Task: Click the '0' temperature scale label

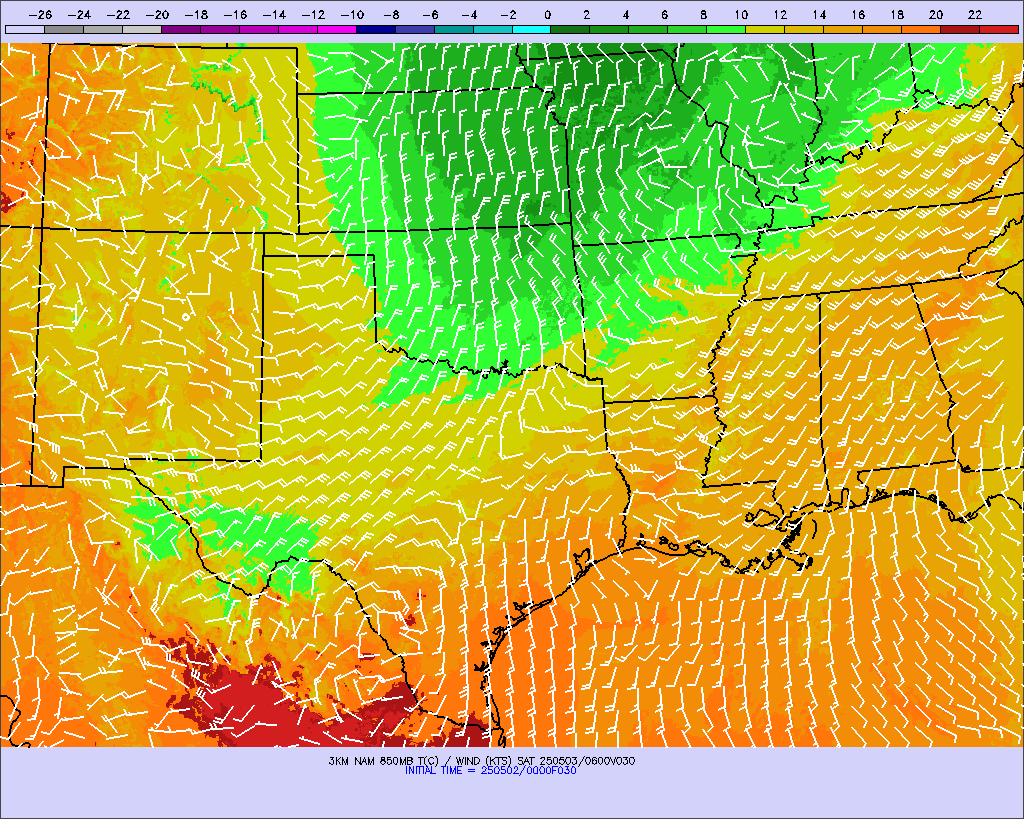Action: pyautogui.click(x=547, y=14)
